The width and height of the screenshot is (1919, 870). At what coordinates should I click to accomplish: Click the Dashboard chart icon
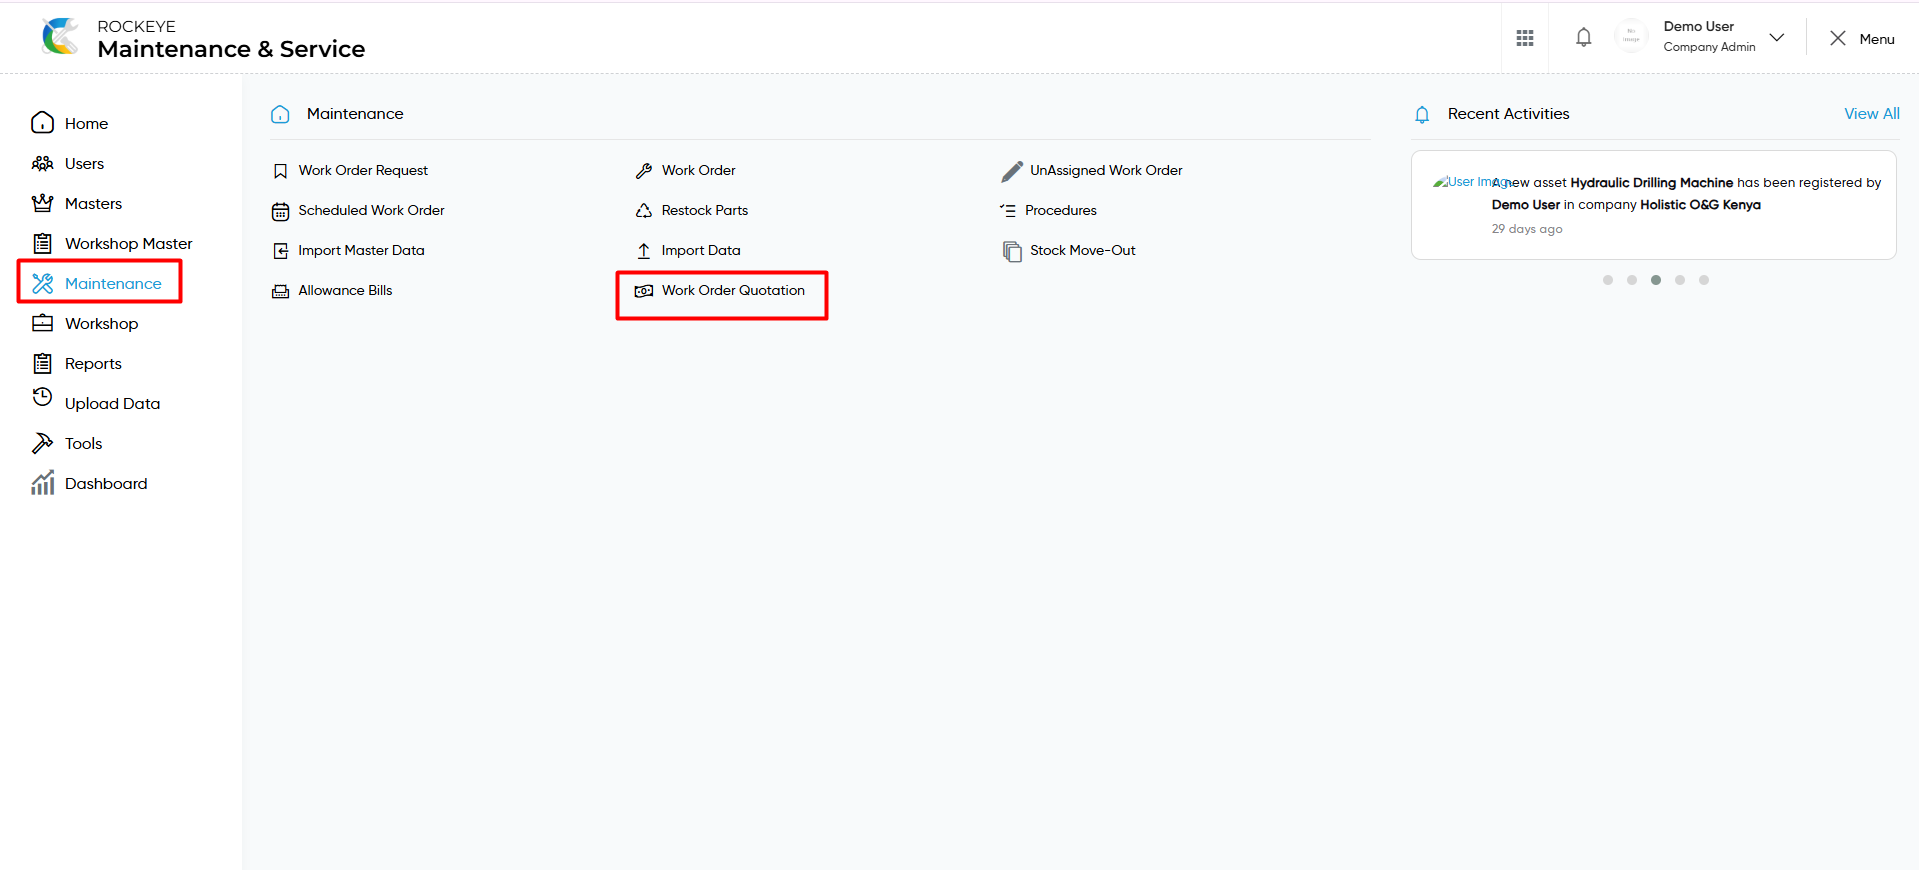pyautogui.click(x=42, y=483)
